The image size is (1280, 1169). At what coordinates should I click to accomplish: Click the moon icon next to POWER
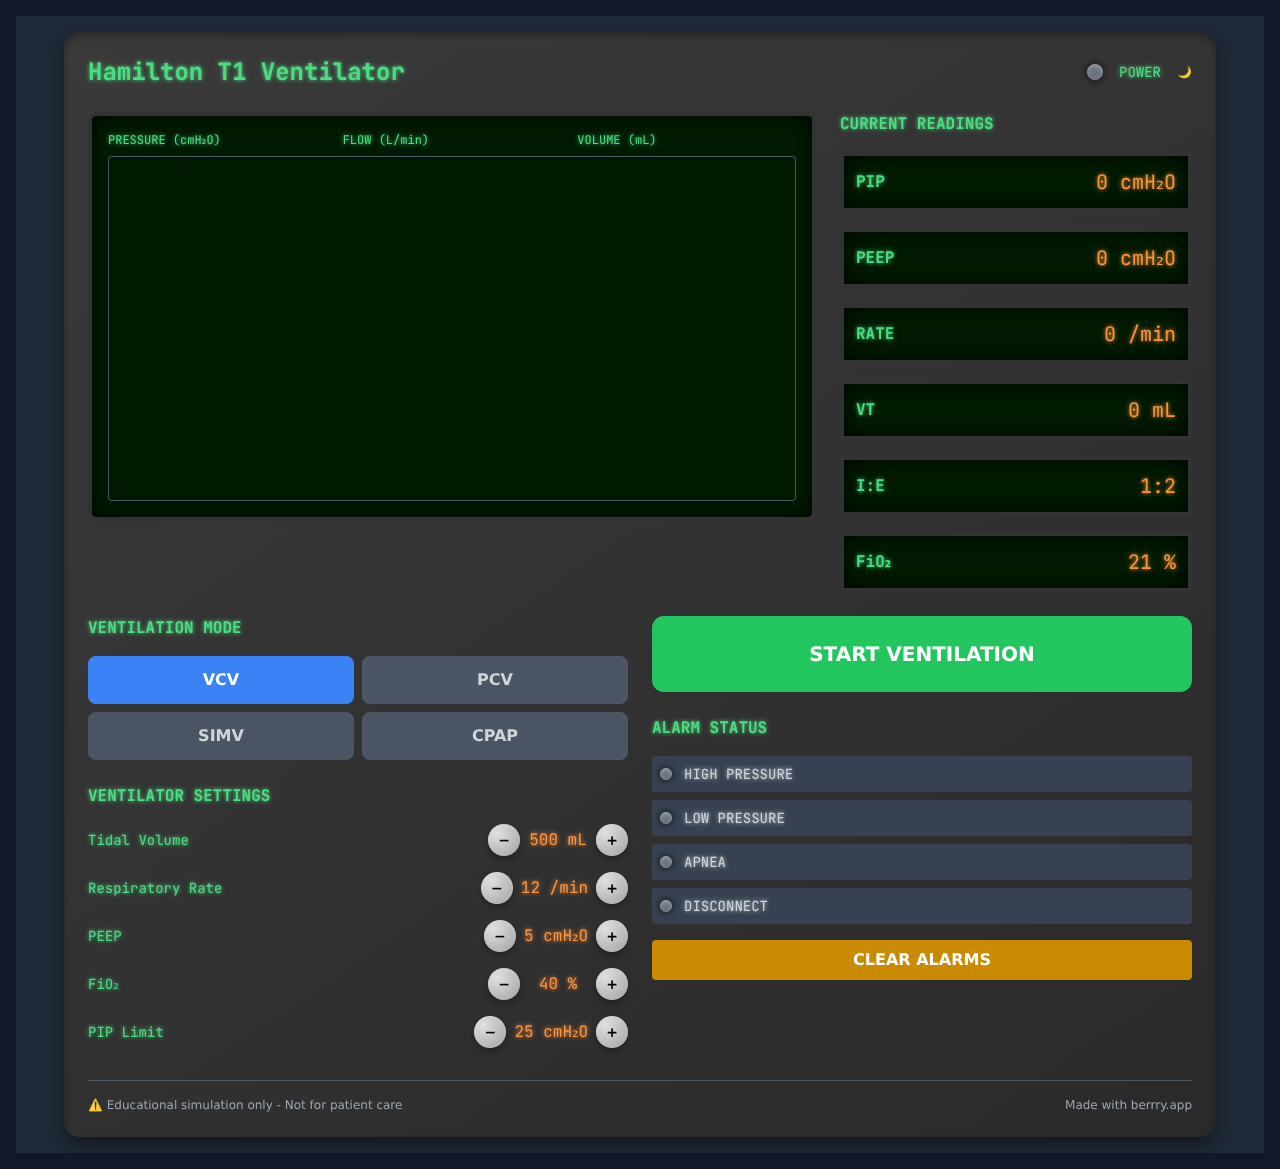click(1184, 71)
